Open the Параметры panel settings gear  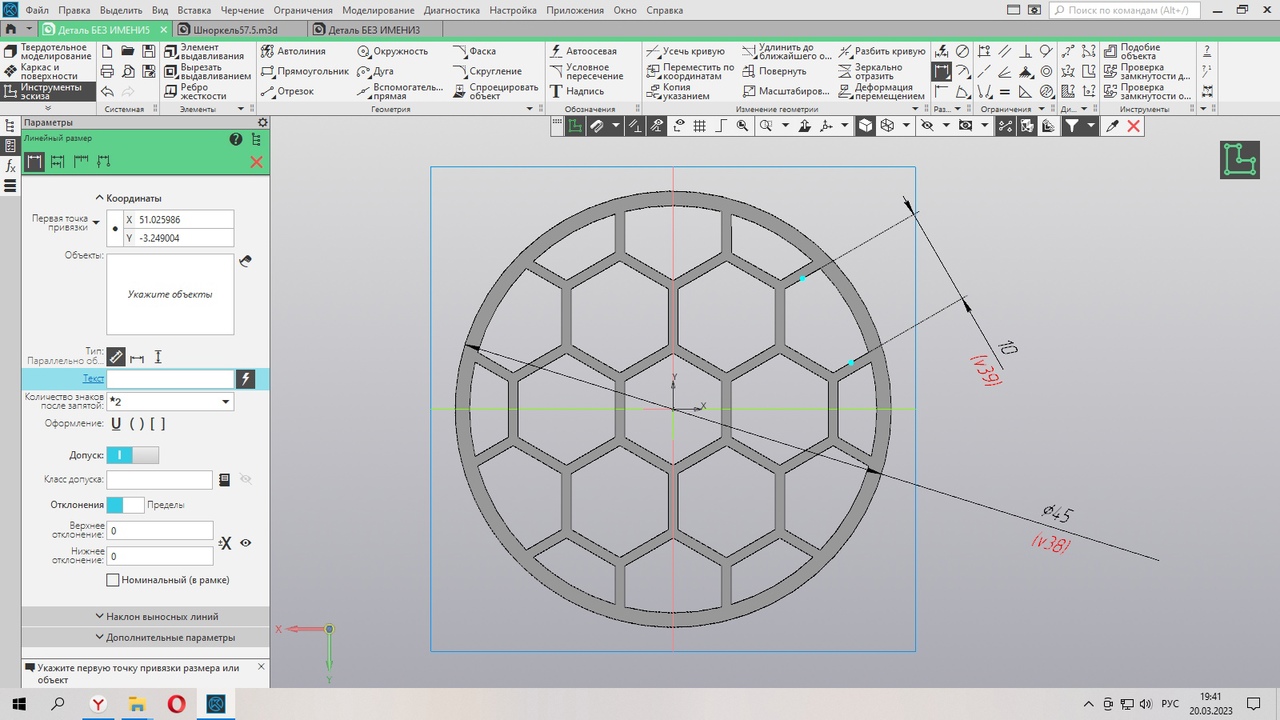point(262,122)
